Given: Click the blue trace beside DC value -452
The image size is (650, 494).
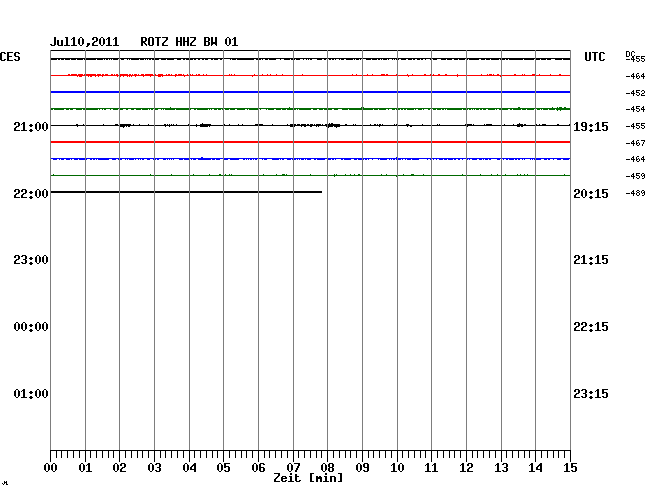Looking at the screenshot, I should pyautogui.click(x=310, y=92).
